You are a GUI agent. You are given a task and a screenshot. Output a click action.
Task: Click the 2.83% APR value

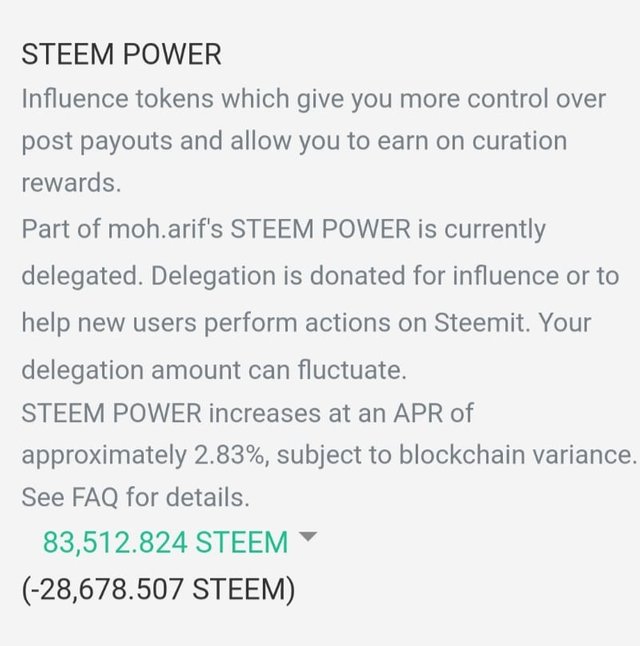[x=231, y=454]
